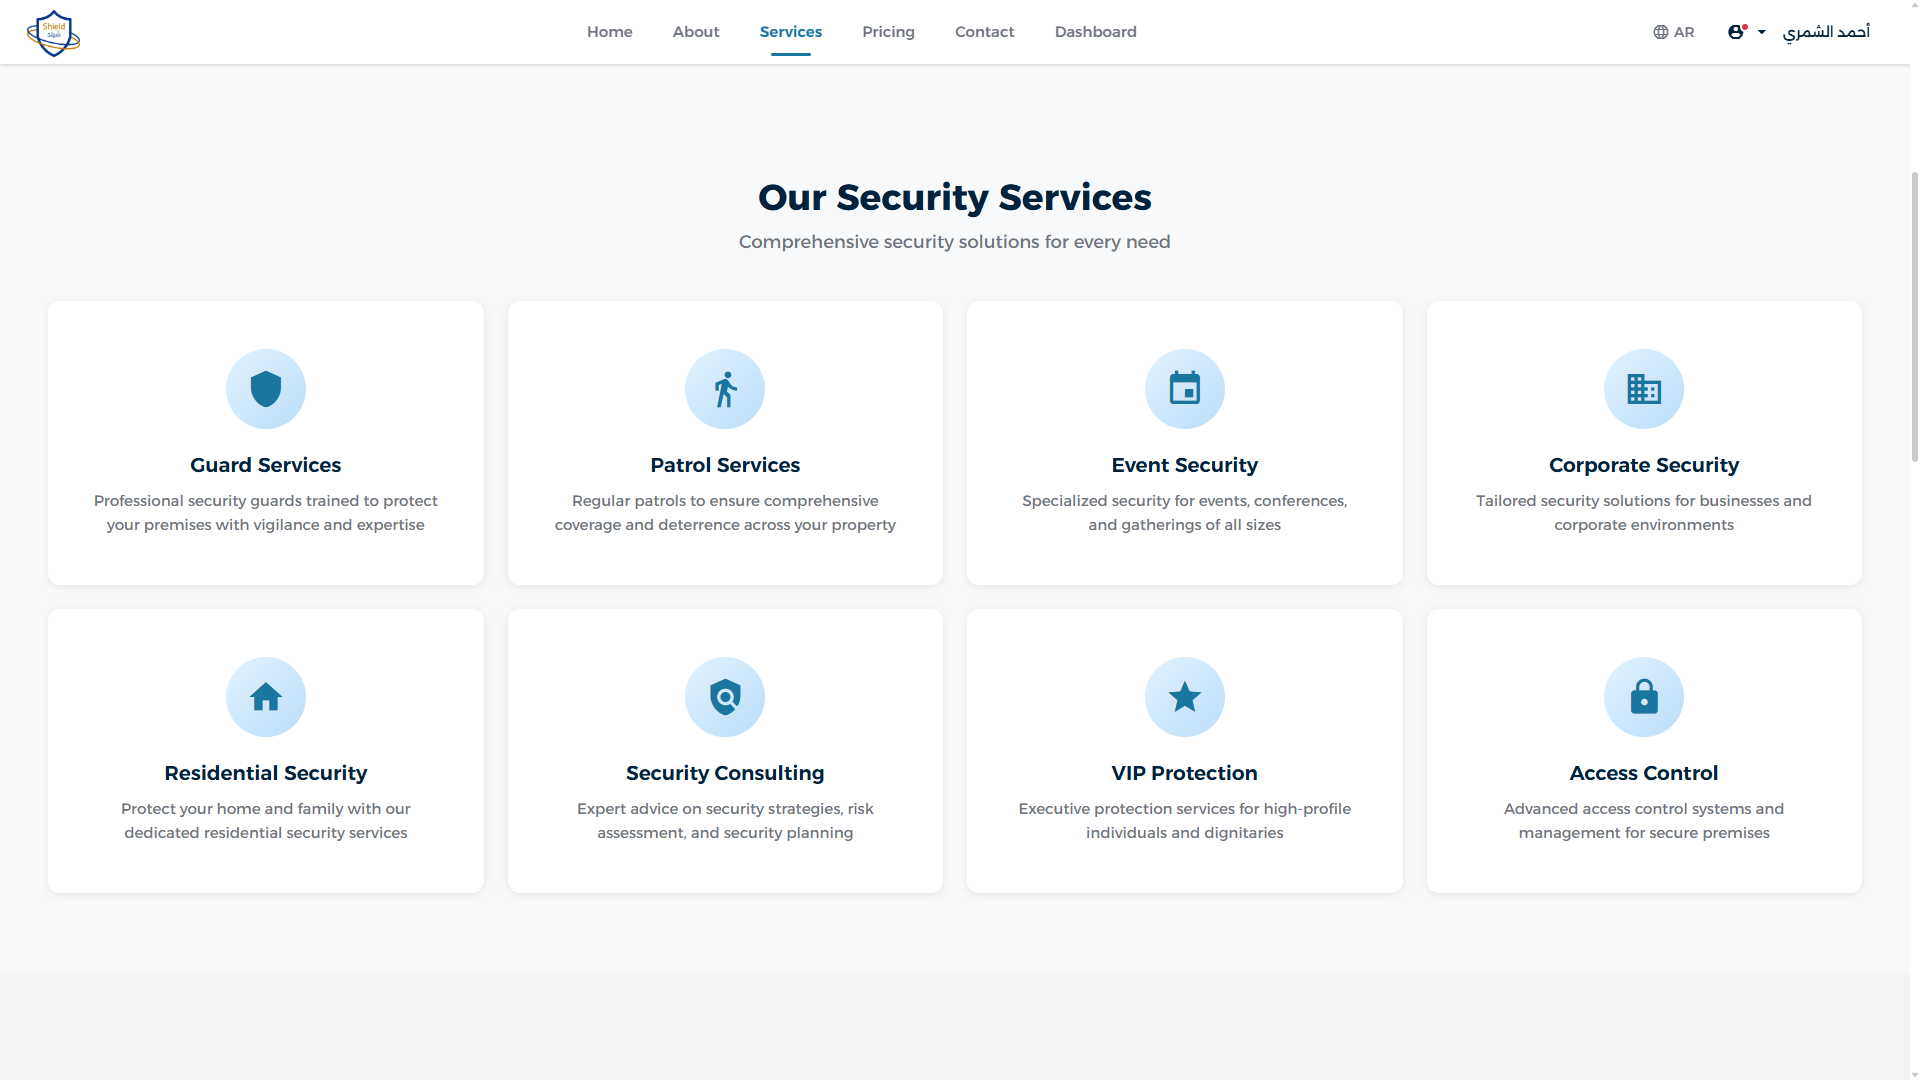Click the padlock icon for Access Control
This screenshot has width=1920, height=1080.
(x=1643, y=697)
